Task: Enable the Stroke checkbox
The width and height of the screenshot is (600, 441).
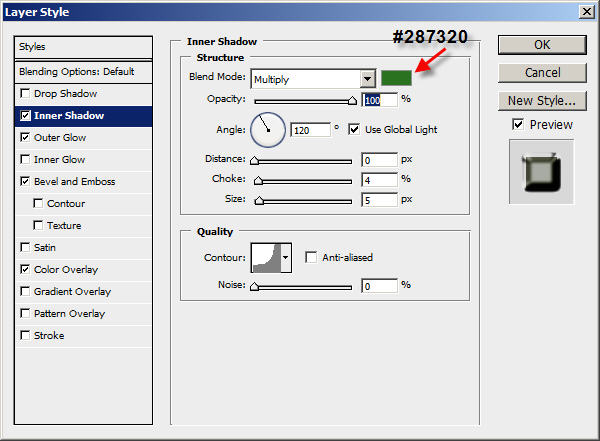Action: tap(25, 335)
